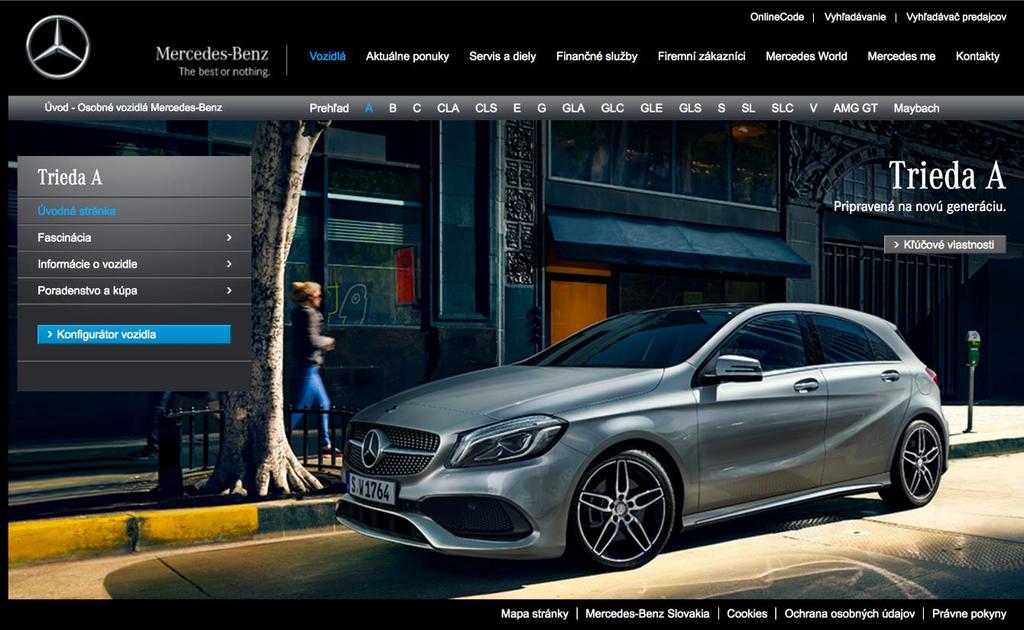1024x630 pixels.
Task: Launch the Konfigurátor vozidla button
Action: (134, 334)
